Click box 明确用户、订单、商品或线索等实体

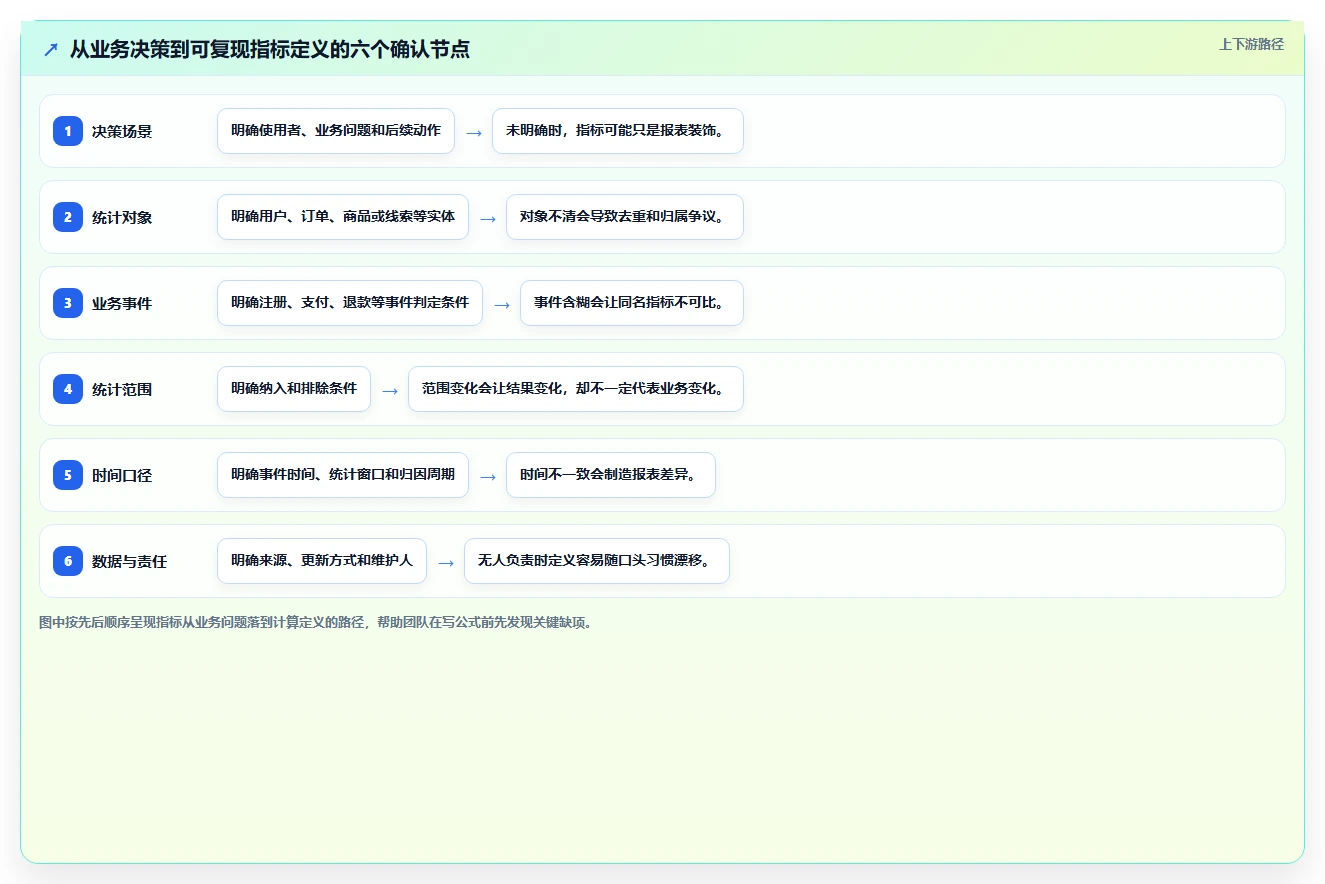343,217
